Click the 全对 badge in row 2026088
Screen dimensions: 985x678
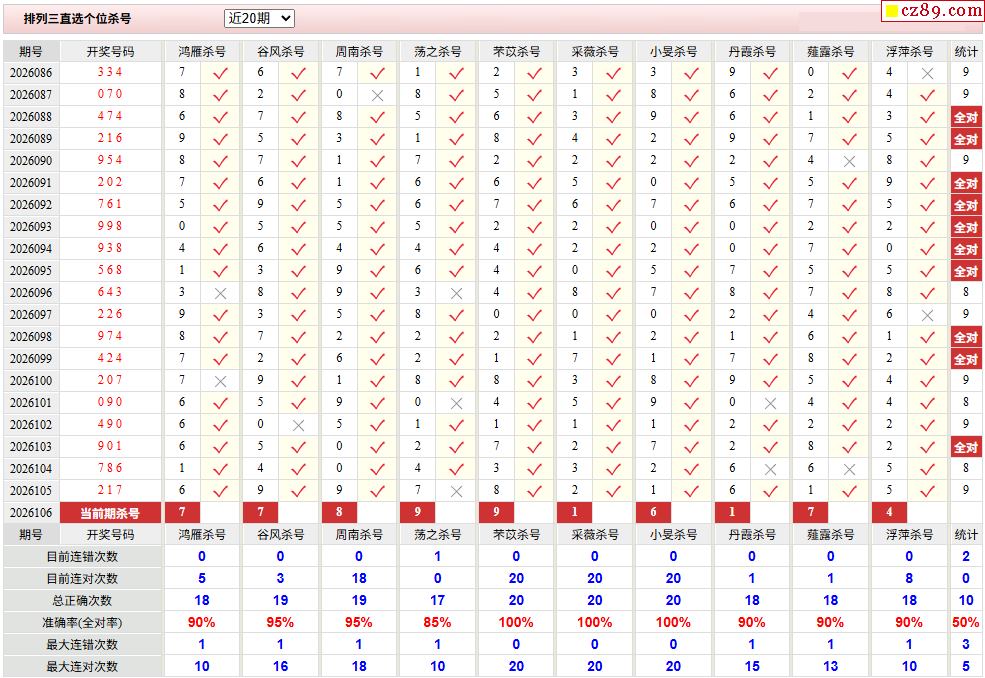click(x=965, y=117)
